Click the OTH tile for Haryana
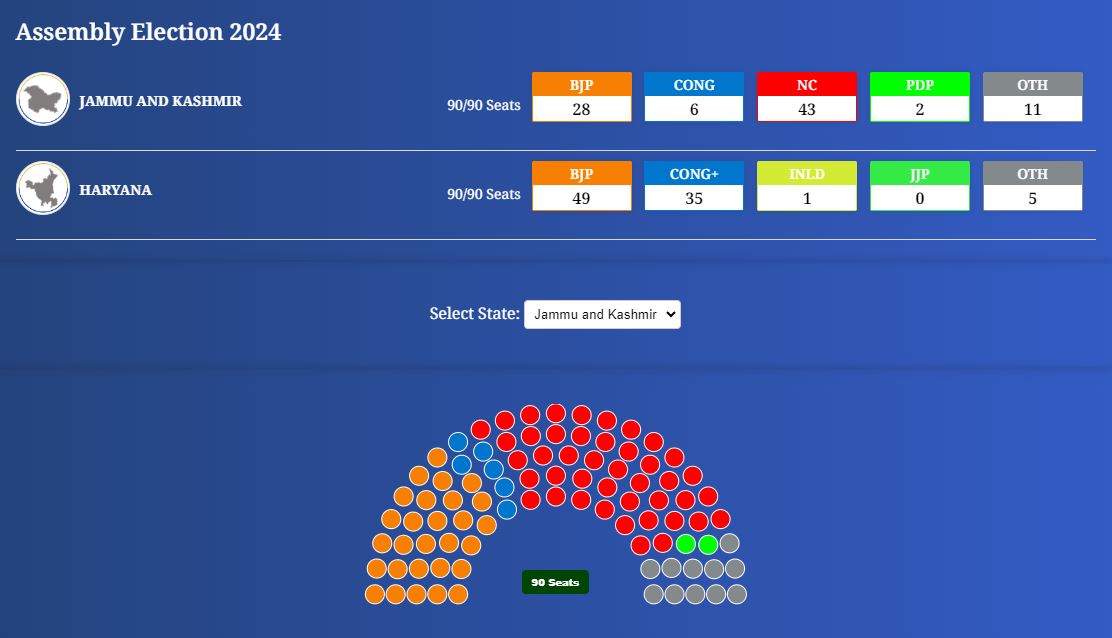 tap(1033, 186)
